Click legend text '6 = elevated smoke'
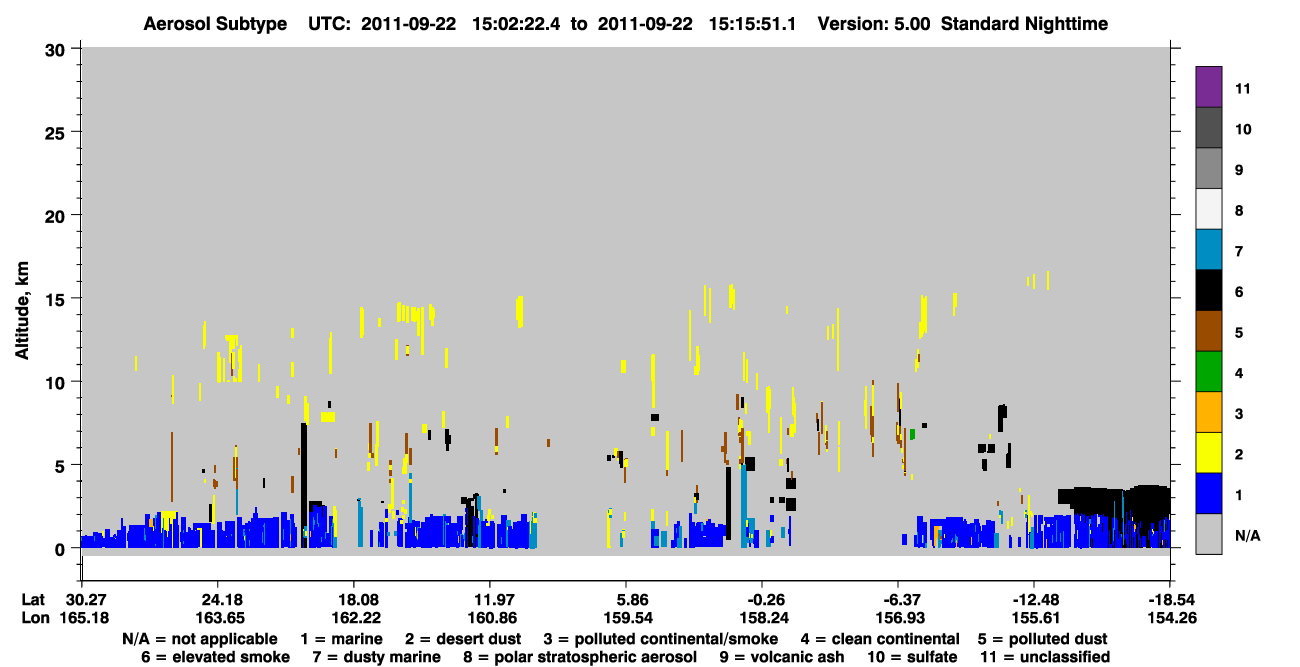The height and width of the screenshot is (667, 1300). [x=215, y=657]
